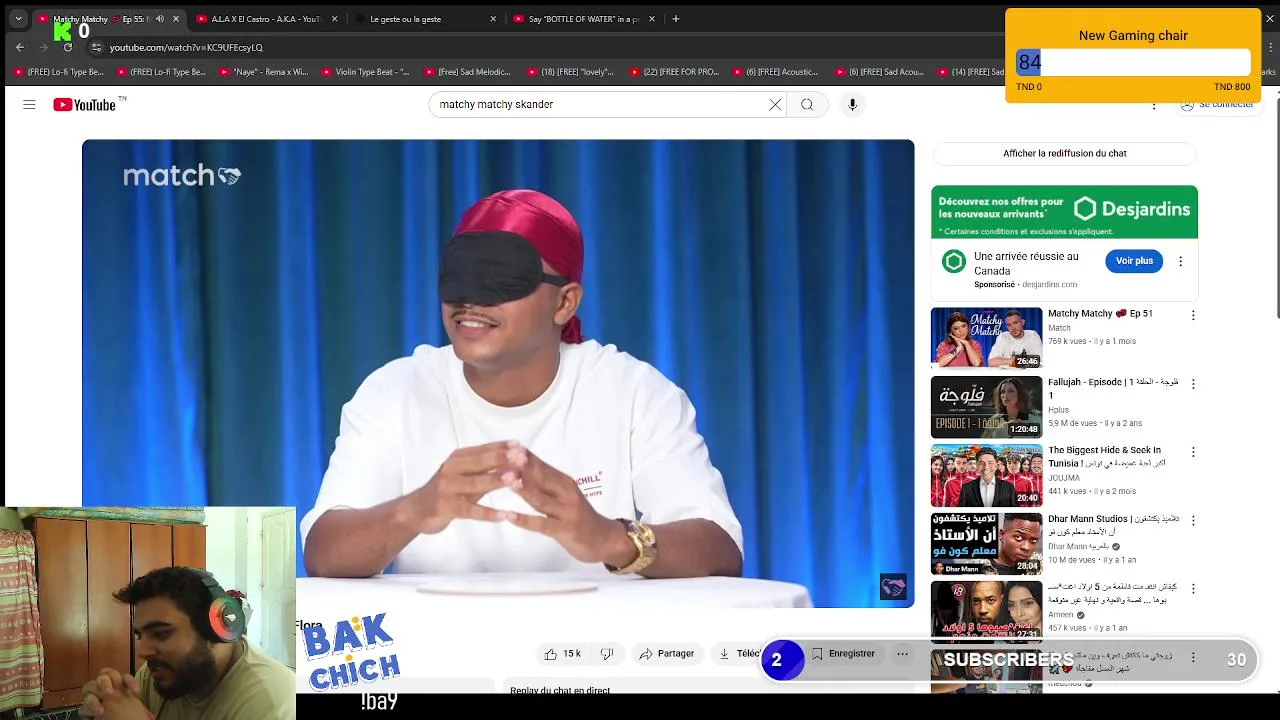Open first (FREE) Lo-fi Type Be... bookmark
The image size is (1280, 720).
(59, 72)
